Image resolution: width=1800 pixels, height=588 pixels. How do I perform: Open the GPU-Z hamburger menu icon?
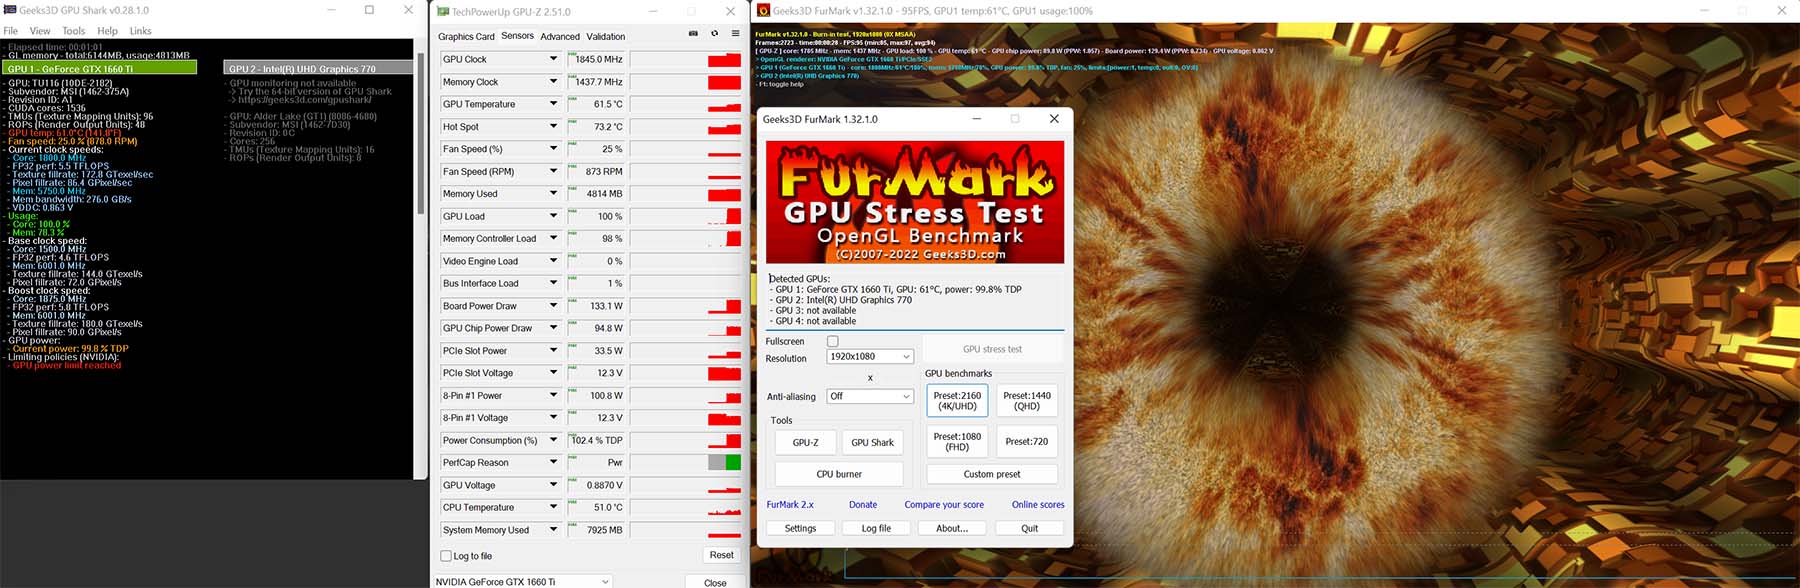735,34
